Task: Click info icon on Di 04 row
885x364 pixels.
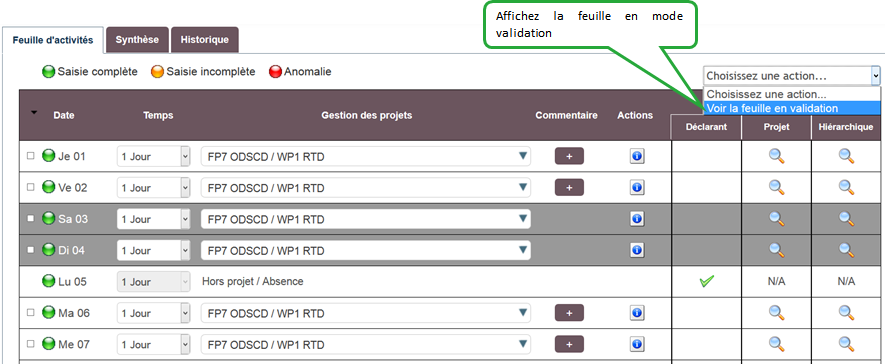Action: click(637, 250)
